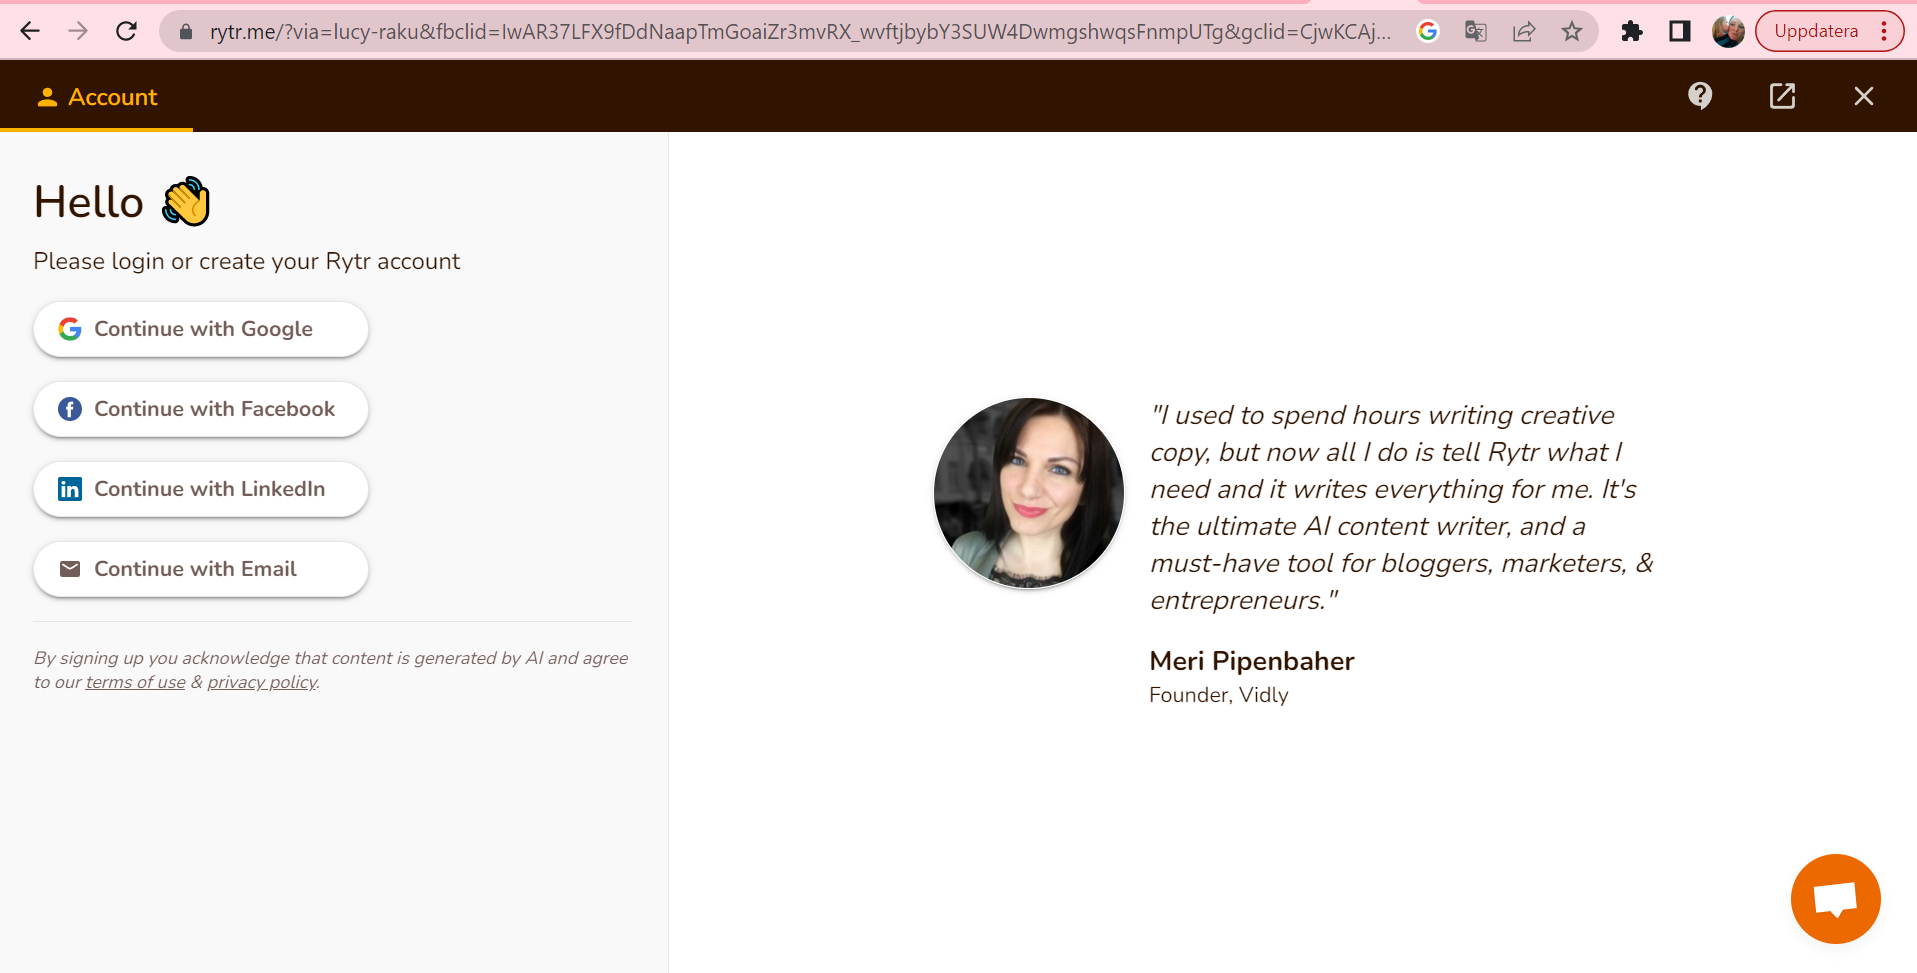Bookmark this page with the star icon
This screenshot has width=1917, height=973.
(x=1572, y=32)
